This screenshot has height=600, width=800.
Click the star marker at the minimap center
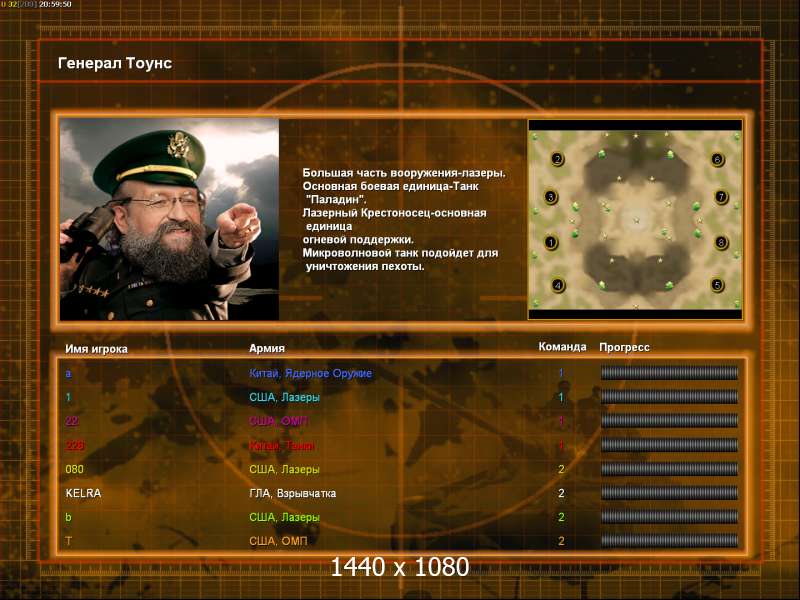click(636, 220)
